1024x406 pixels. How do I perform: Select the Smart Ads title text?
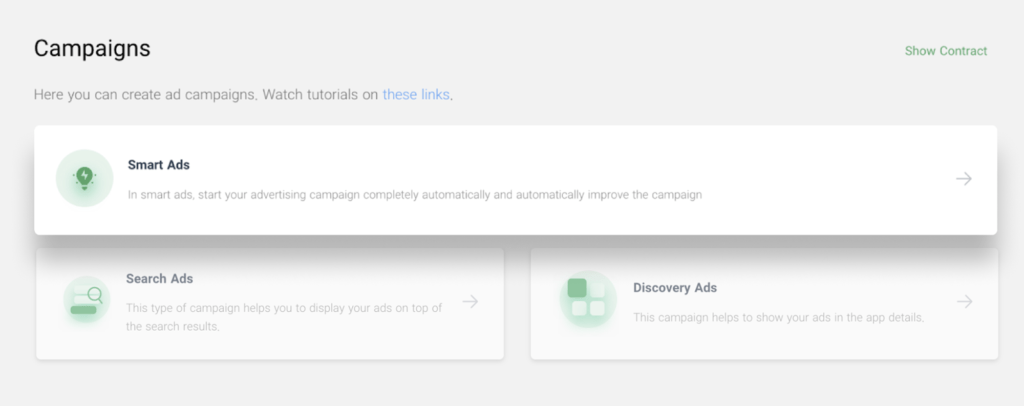tap(159, 165)
